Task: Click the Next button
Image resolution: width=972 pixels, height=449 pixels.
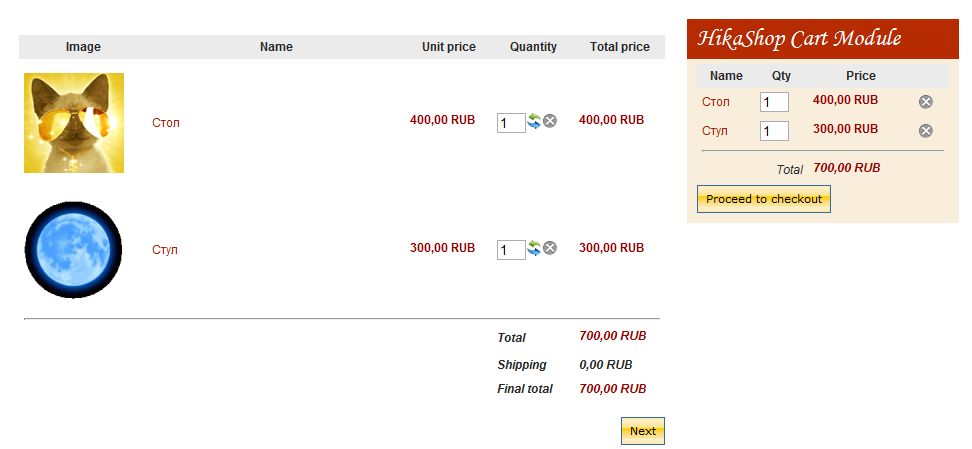Action: 643,431
